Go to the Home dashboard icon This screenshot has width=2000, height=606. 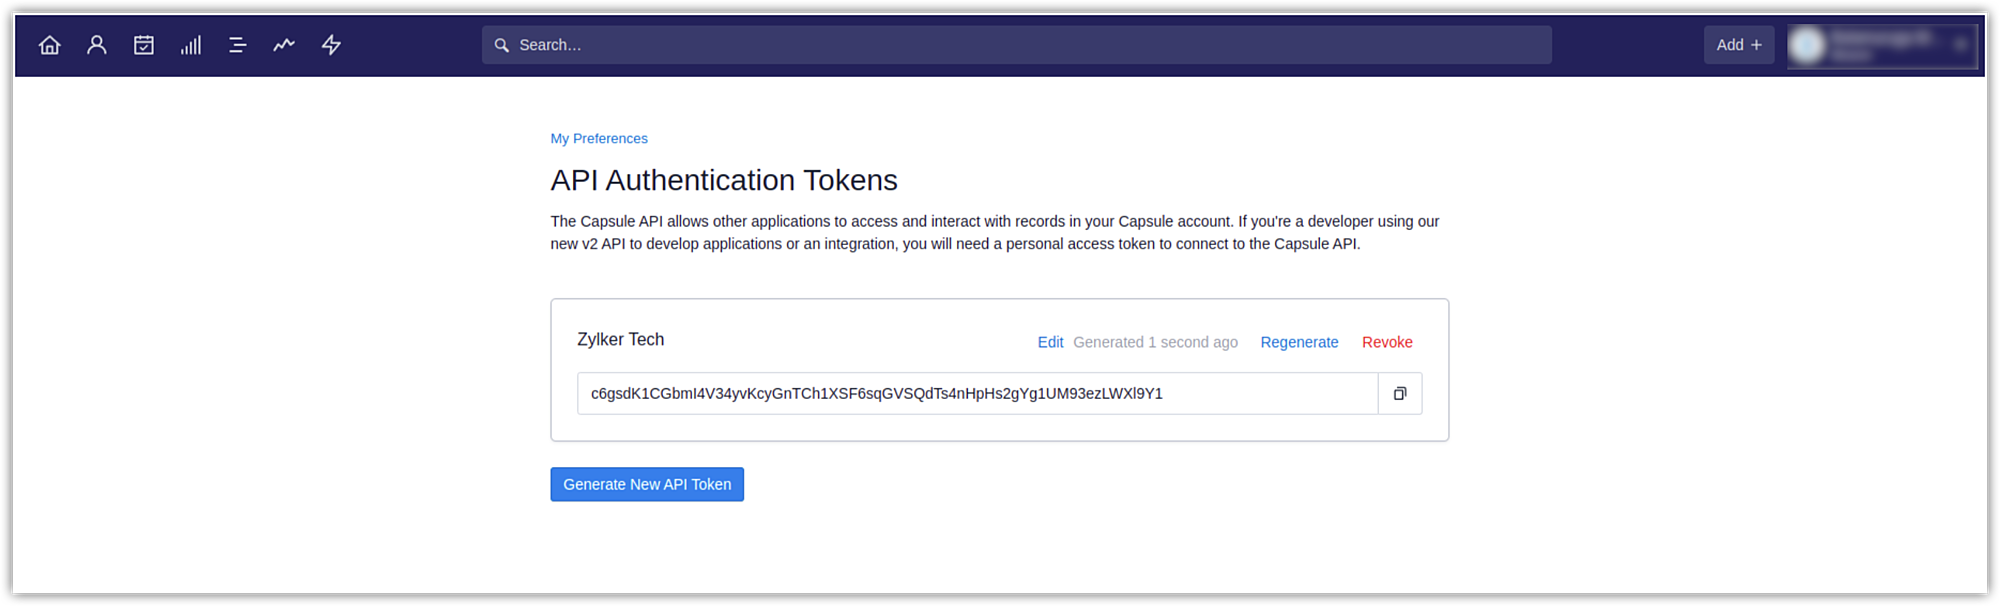(49, 45)
